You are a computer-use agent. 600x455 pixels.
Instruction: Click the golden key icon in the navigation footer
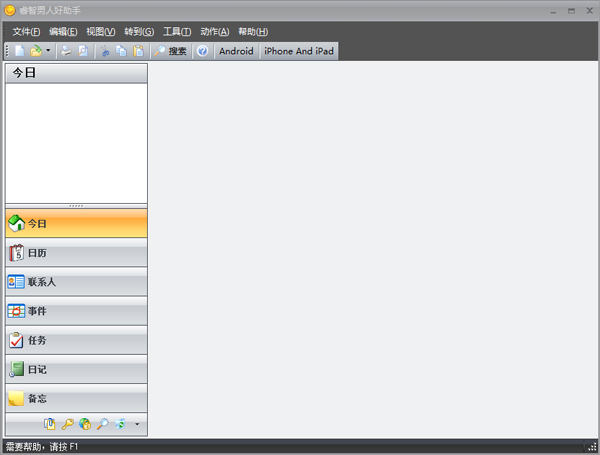[x=67, y=424]
